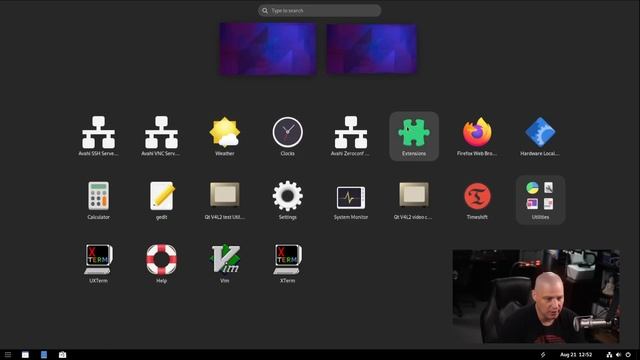This screenshot has height=360, width=640.
Task: Click the volume speaker tray icon
Action: (x=618, y=355)
